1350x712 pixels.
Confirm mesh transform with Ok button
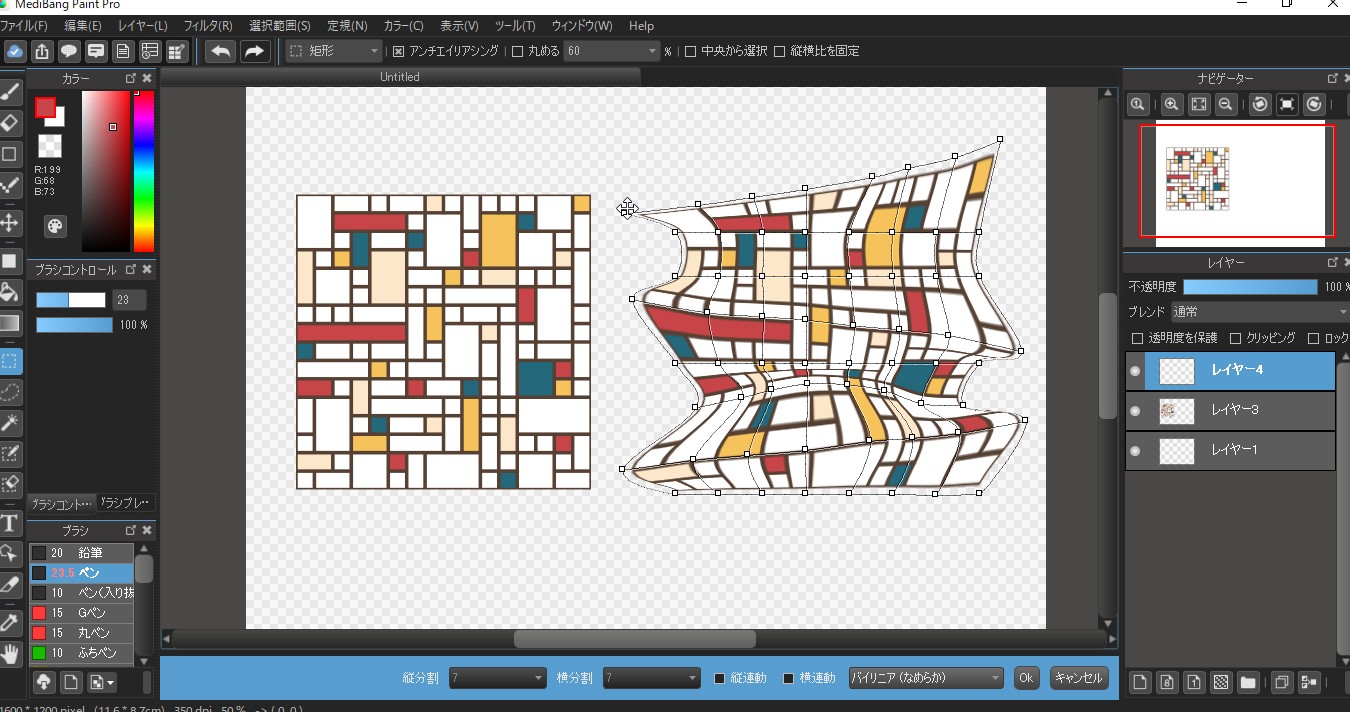coord(1026,678)
